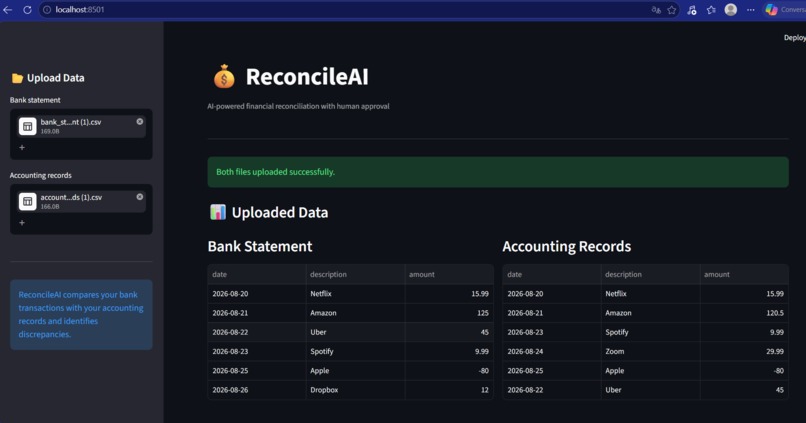Click the bar chart icon by Uploaded Data
The image size is (806, 423).
218,212
